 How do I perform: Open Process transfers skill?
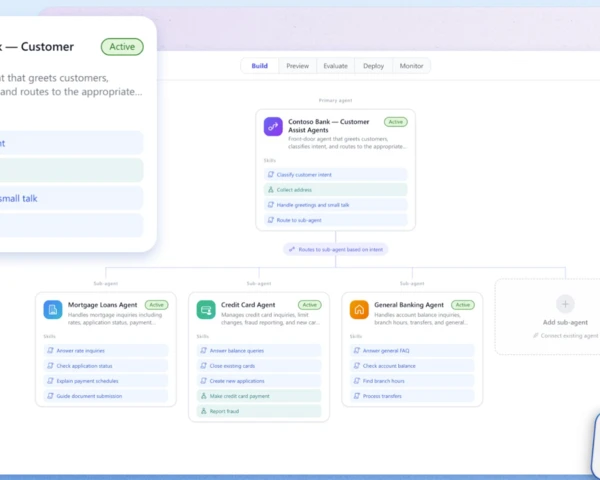click(x=412, y=396)
